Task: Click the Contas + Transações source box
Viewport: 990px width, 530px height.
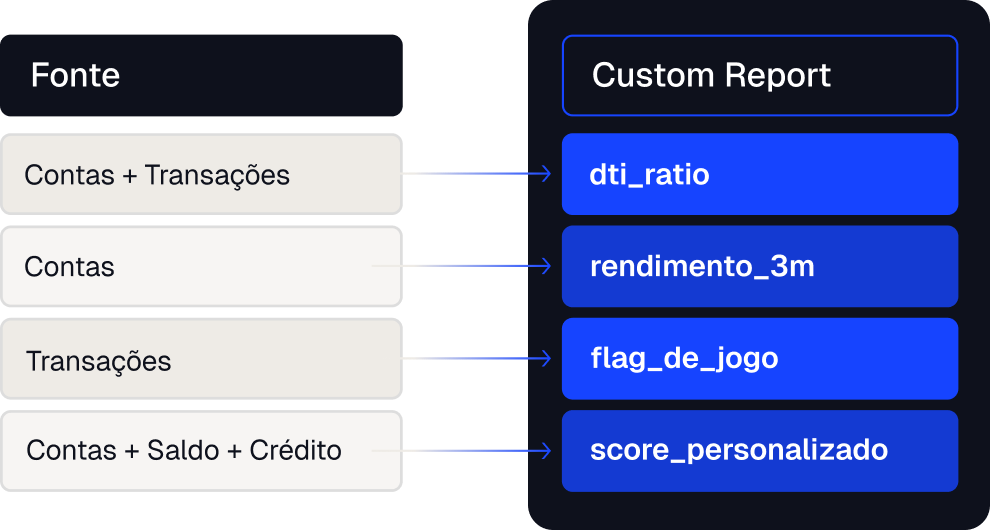Action: pos(201,174)
